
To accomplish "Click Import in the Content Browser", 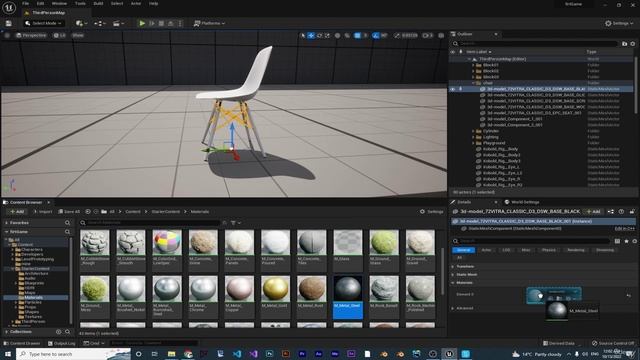I will click(x=43, y=211).
